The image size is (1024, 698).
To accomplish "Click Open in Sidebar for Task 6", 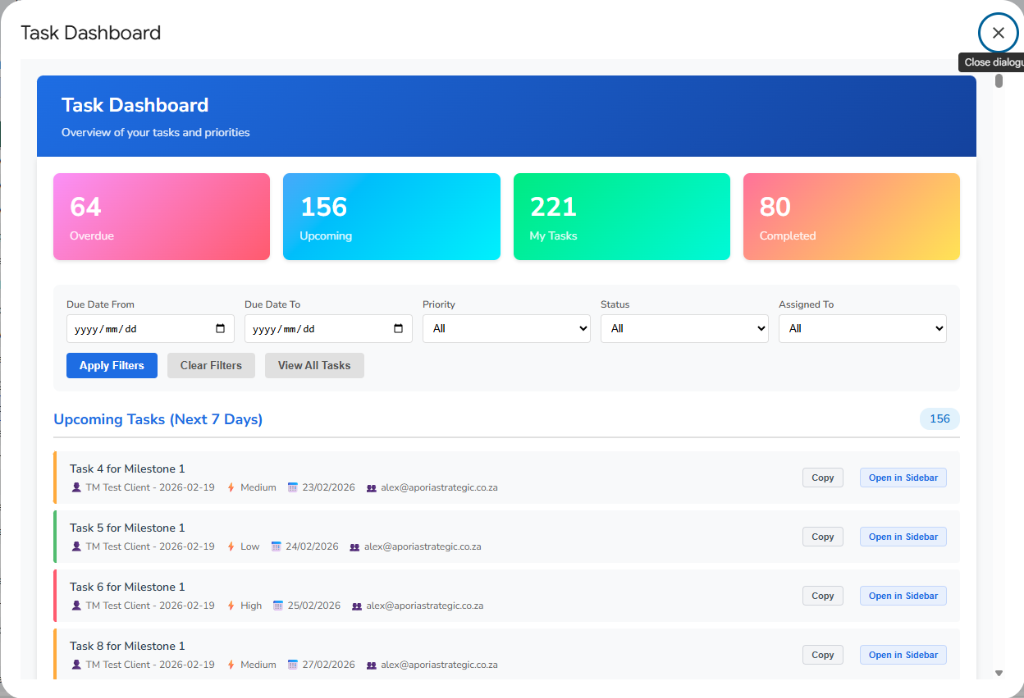I will (x=903, y=595).
